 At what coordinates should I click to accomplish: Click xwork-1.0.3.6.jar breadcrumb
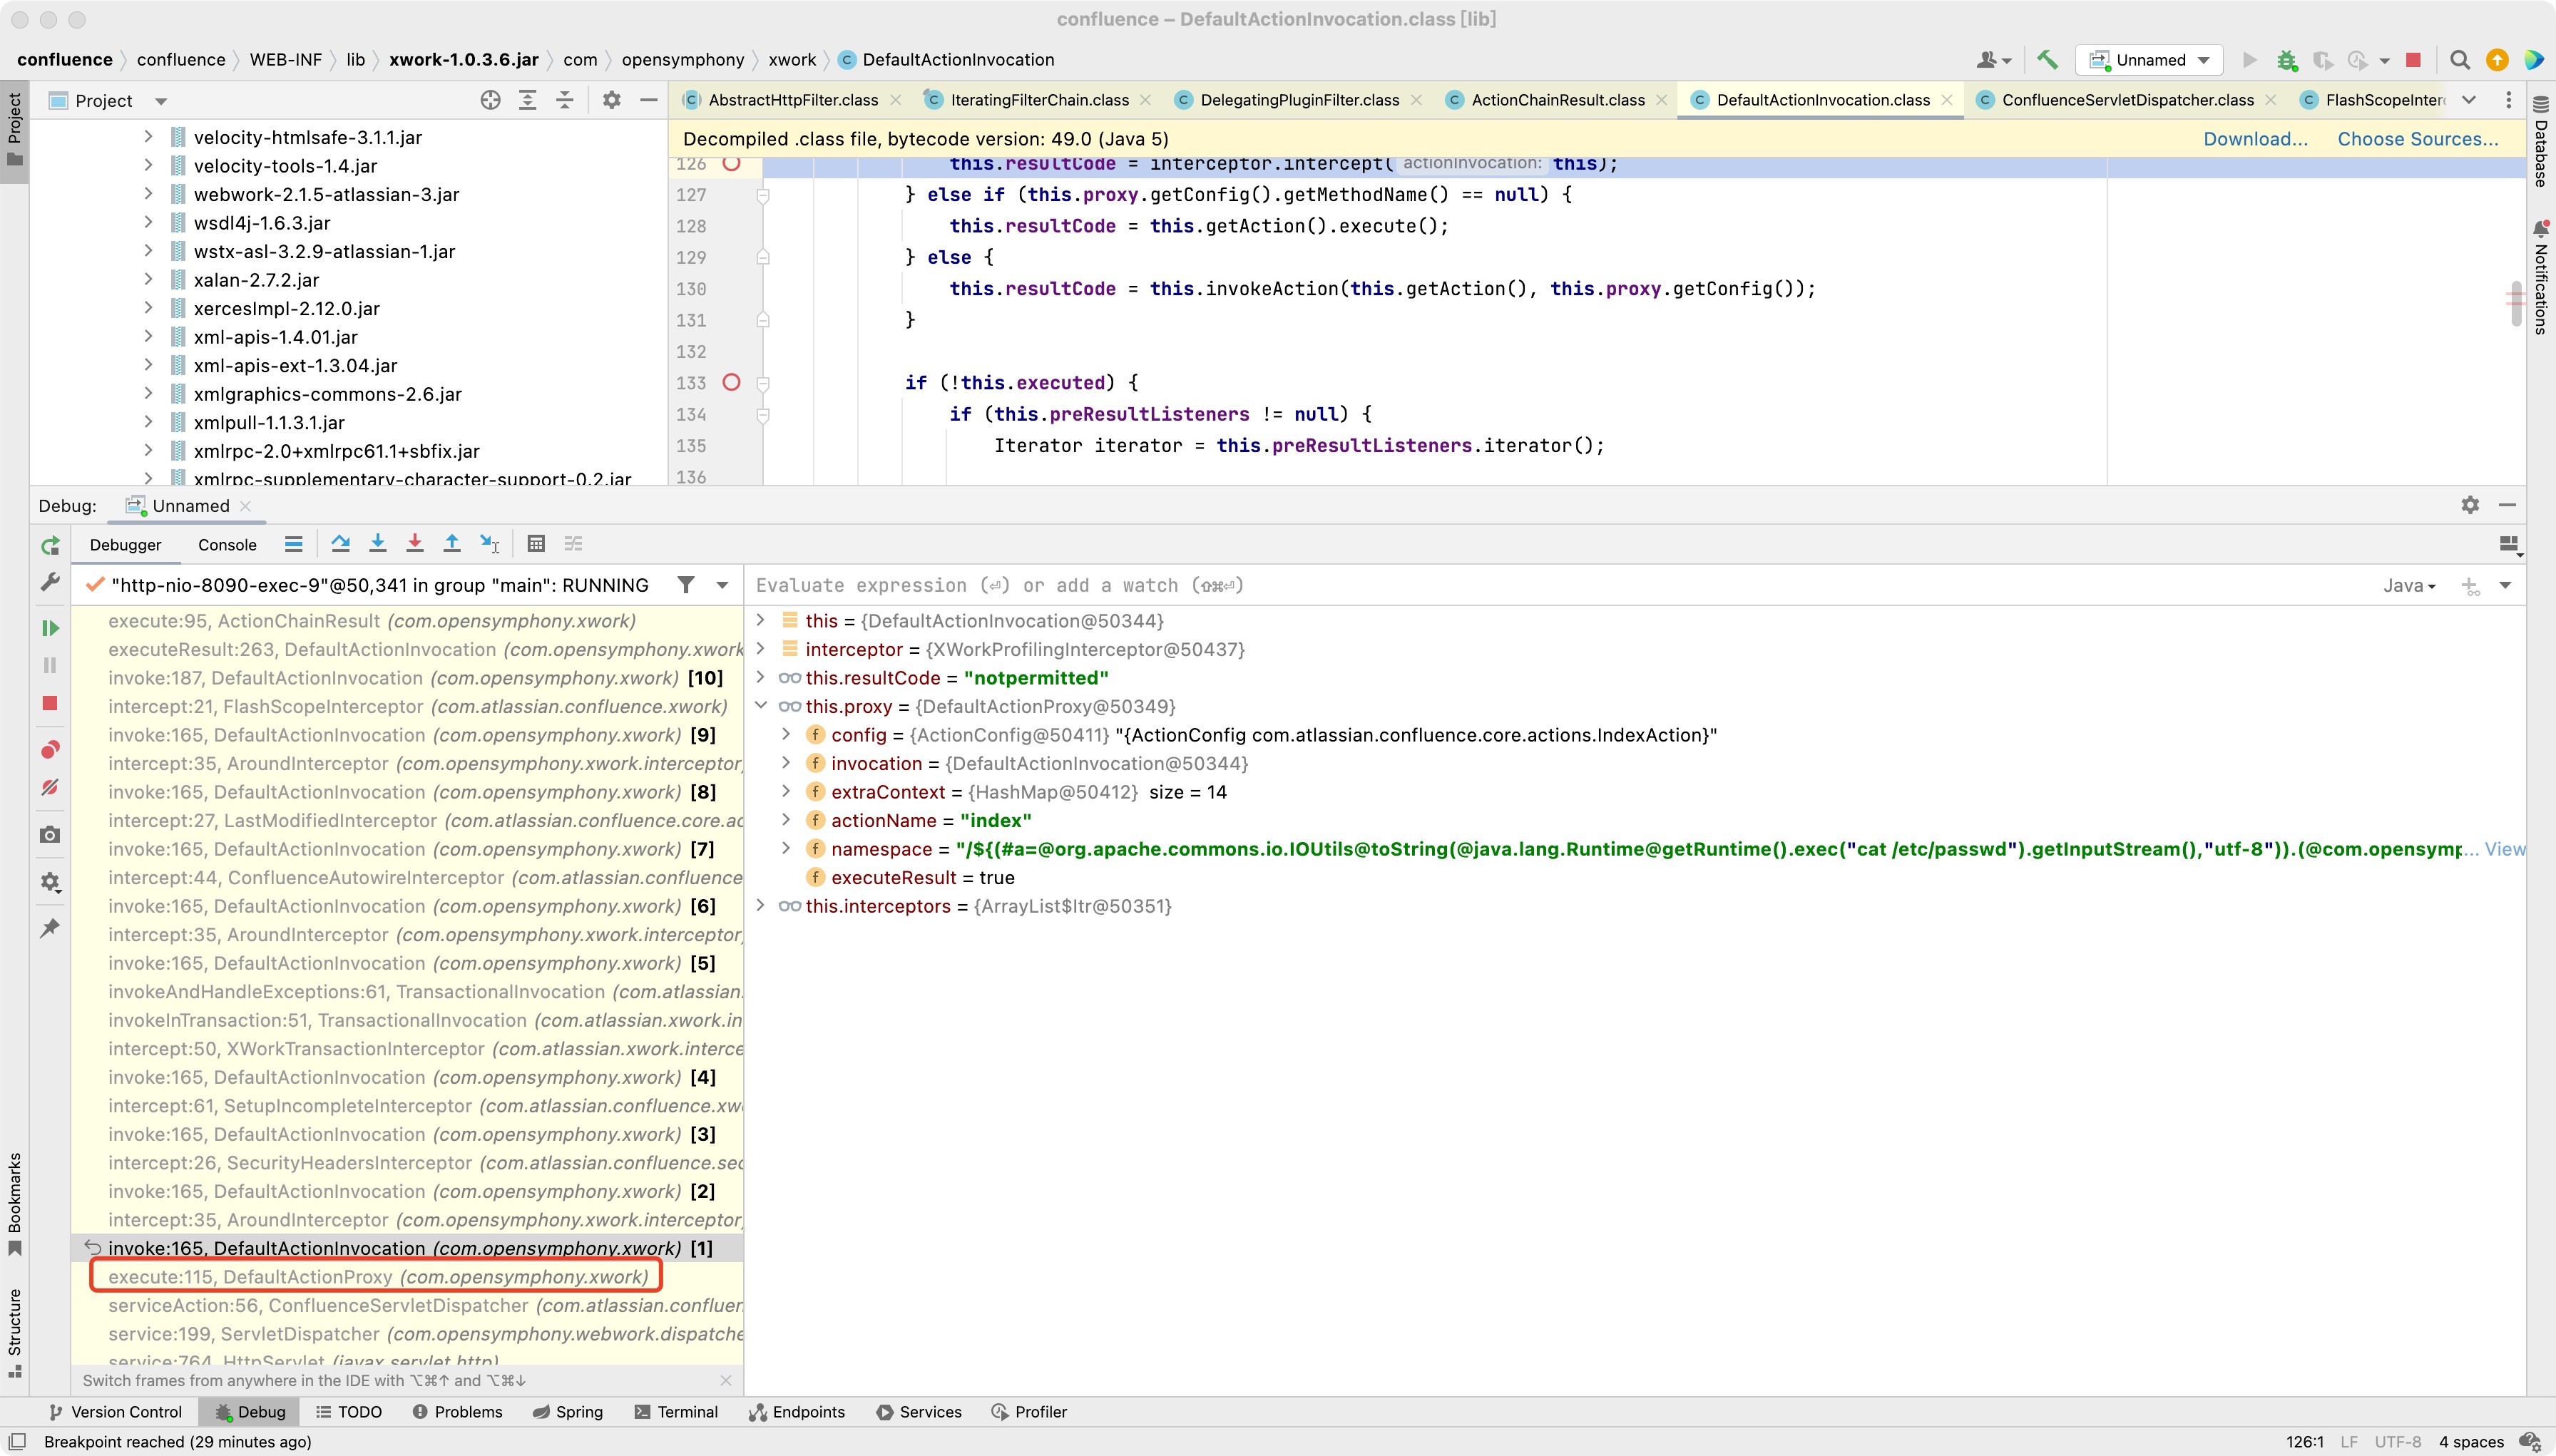464,60
